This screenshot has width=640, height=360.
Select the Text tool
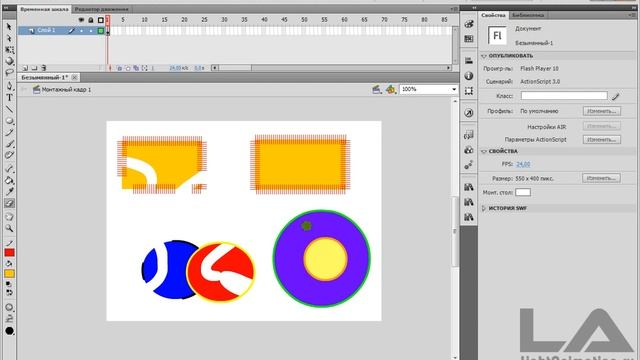pyautogui.click(x=9, y=98)
